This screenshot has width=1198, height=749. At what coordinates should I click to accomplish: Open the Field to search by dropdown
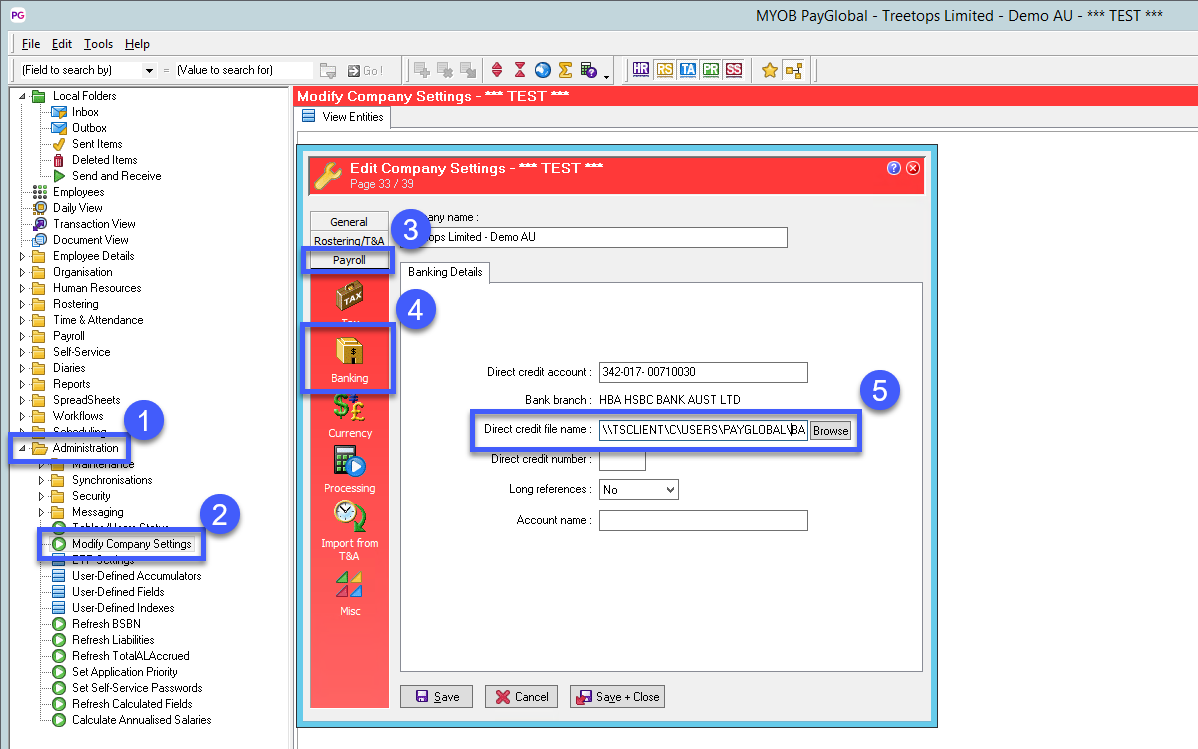(x=88, y=70)
